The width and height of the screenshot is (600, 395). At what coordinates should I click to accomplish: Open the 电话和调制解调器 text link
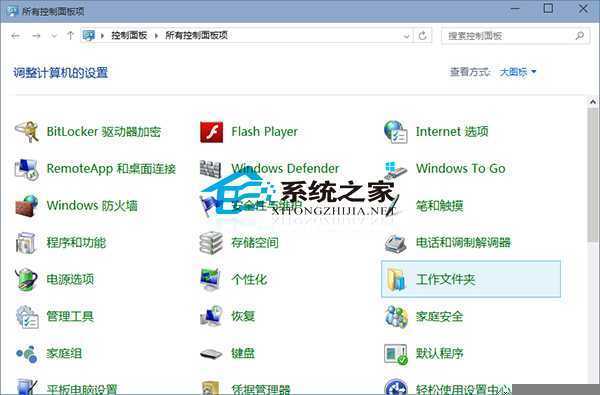[464, 243]
